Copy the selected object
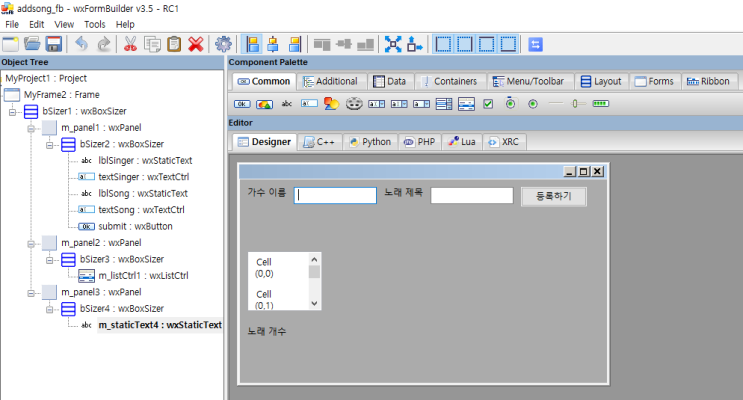The image size is (743, 400). 152,44
